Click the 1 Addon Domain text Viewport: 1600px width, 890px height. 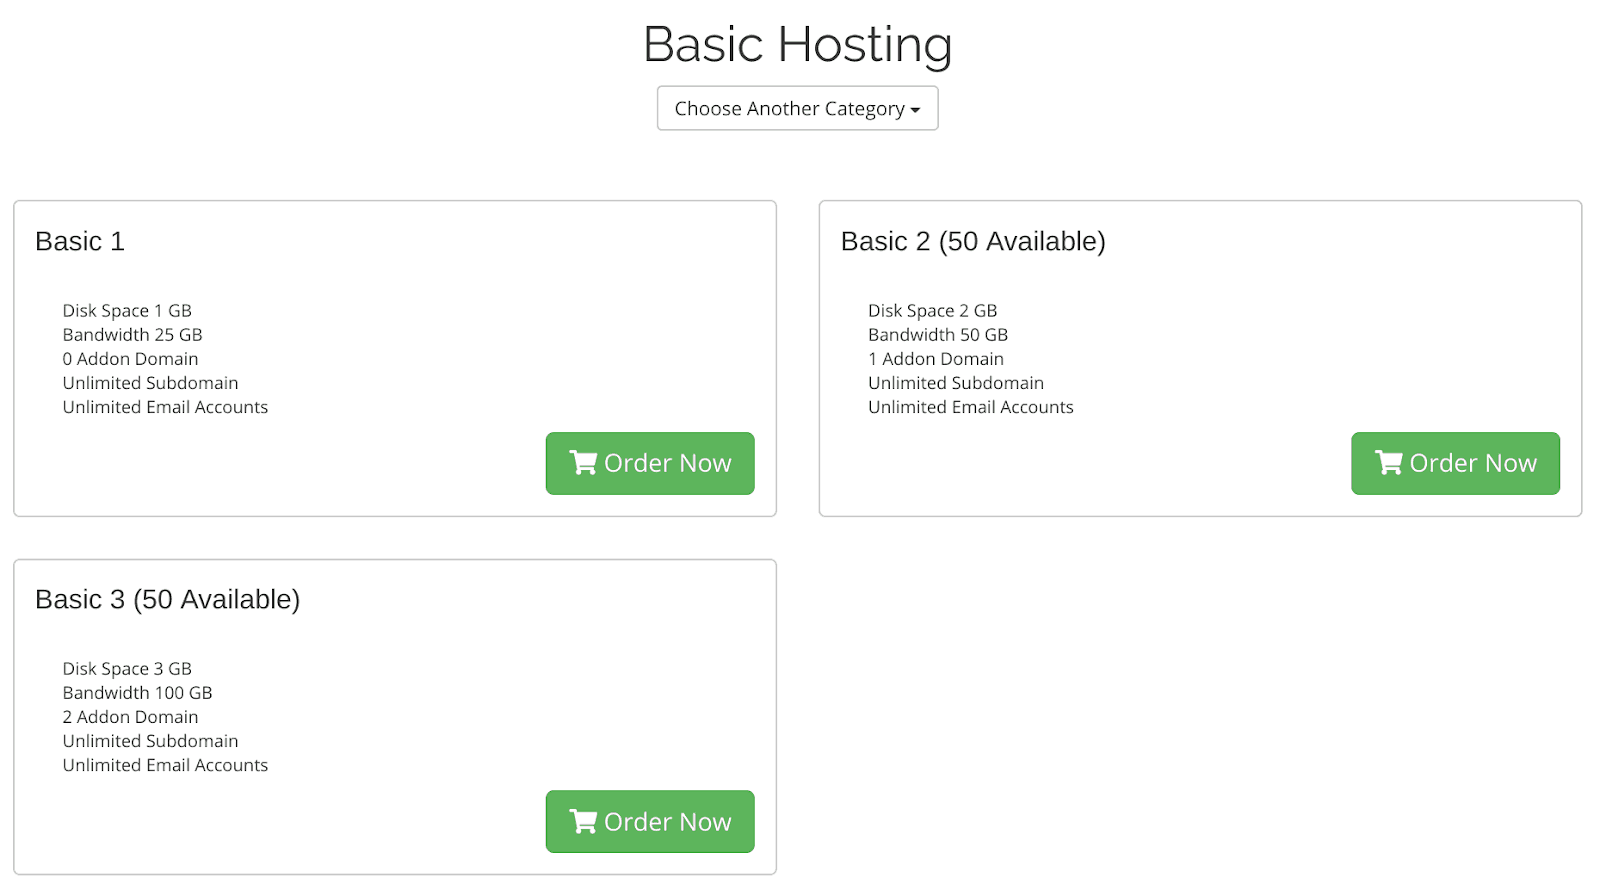(x=936, y=359)
